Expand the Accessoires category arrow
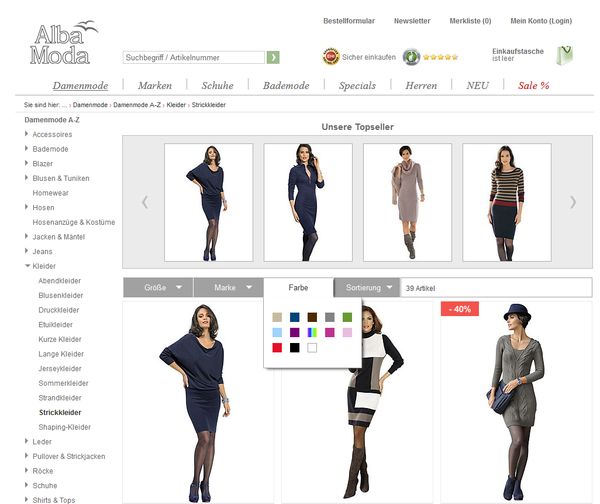 27,134
